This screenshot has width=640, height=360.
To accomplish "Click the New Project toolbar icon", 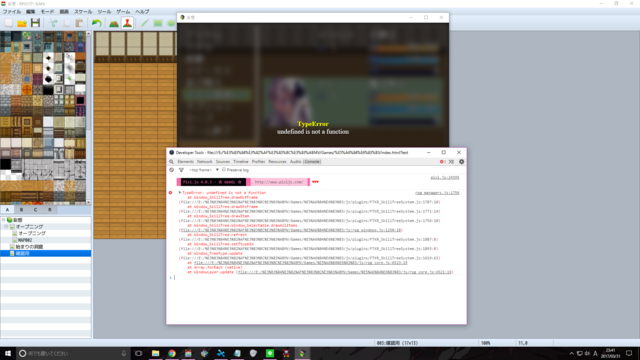I will 9,23.
